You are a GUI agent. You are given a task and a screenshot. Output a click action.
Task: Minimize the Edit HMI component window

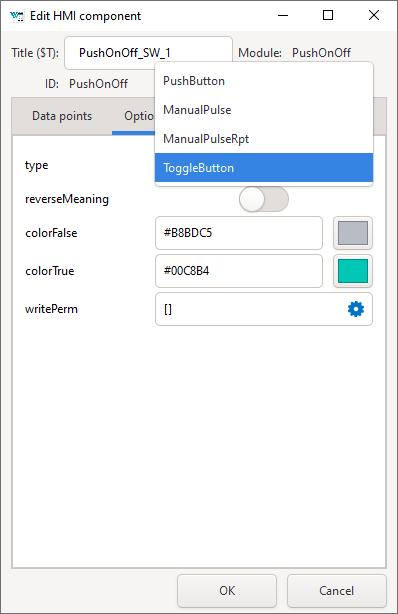pos(283,16)
